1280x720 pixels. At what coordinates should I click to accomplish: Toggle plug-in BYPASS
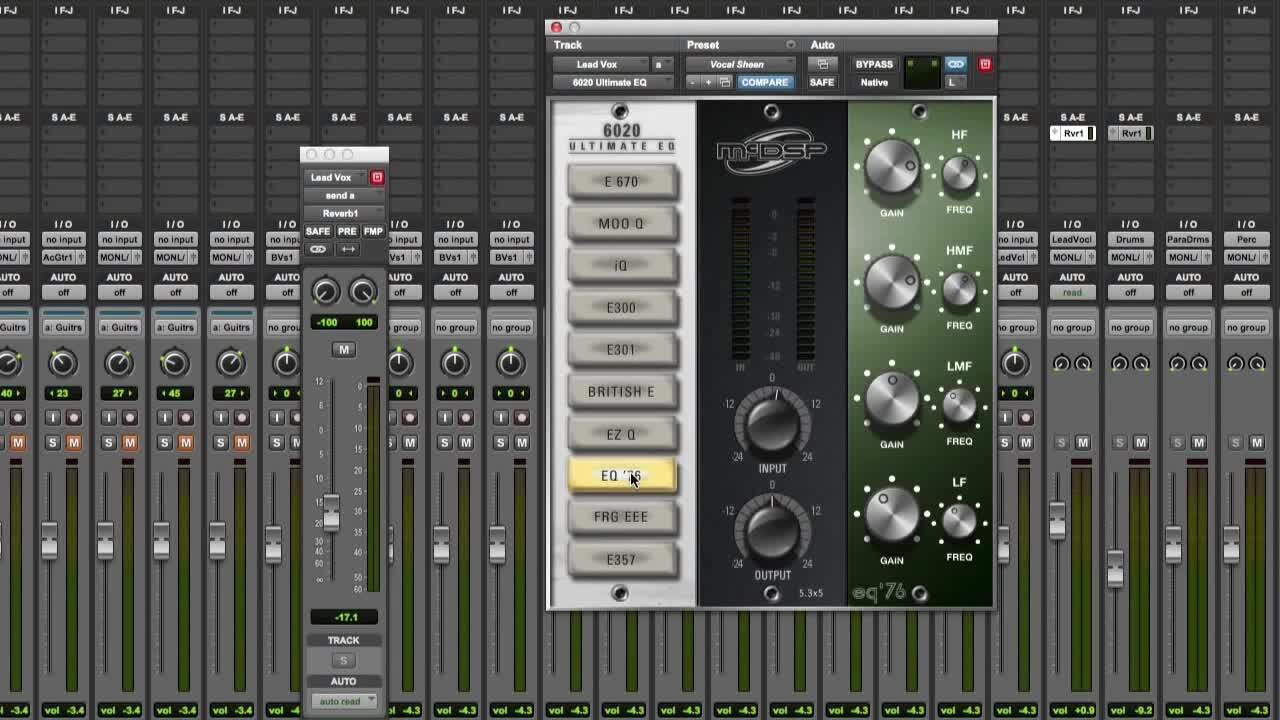pyautogui.click(x=874, y=64)
